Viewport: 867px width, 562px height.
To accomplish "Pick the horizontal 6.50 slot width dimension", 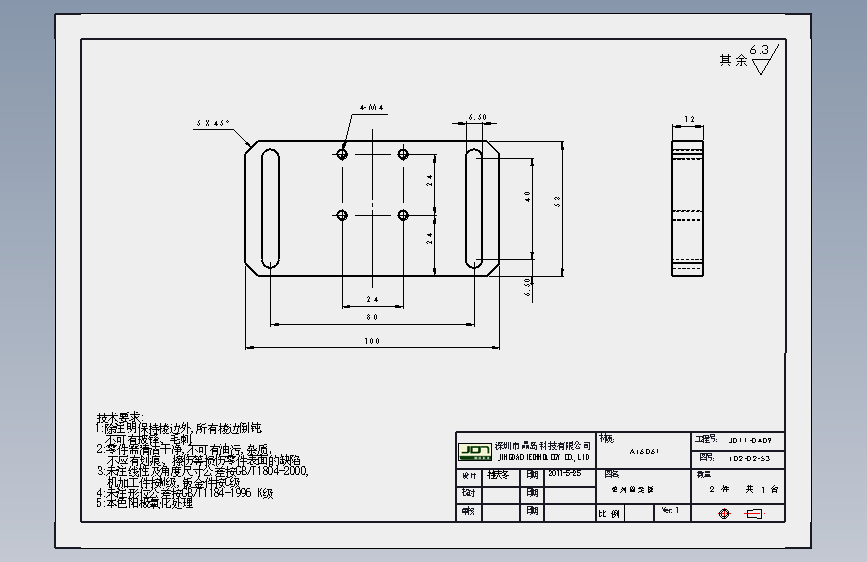I will 478,117.
